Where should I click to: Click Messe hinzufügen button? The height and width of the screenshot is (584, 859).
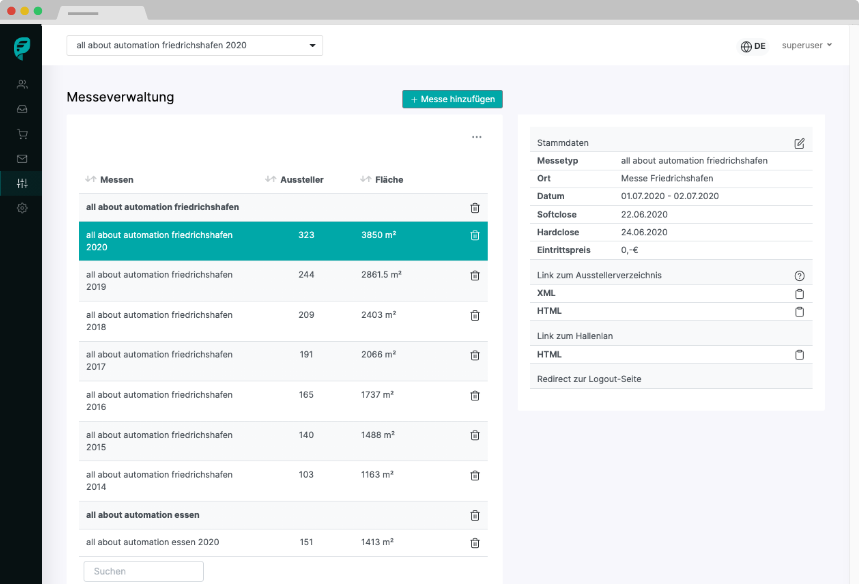point(453,99)
